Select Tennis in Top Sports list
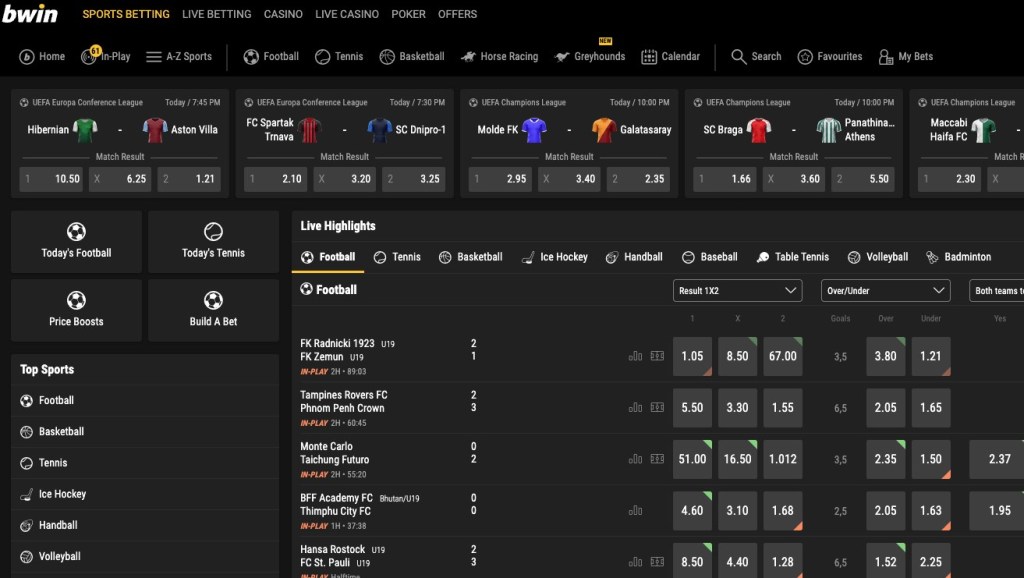The height and width of the screenshot is (578, 1024). tap(145, 463)
